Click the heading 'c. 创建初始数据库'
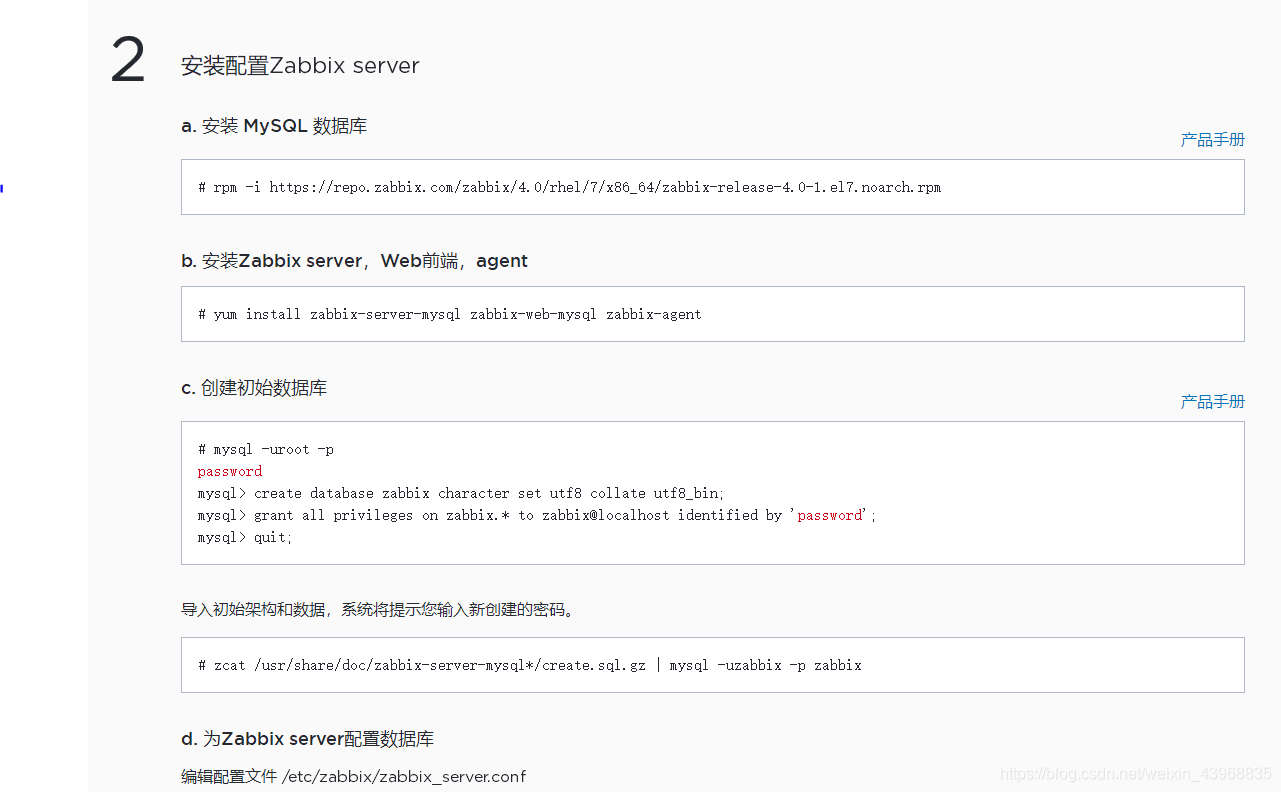 point(254,388)
